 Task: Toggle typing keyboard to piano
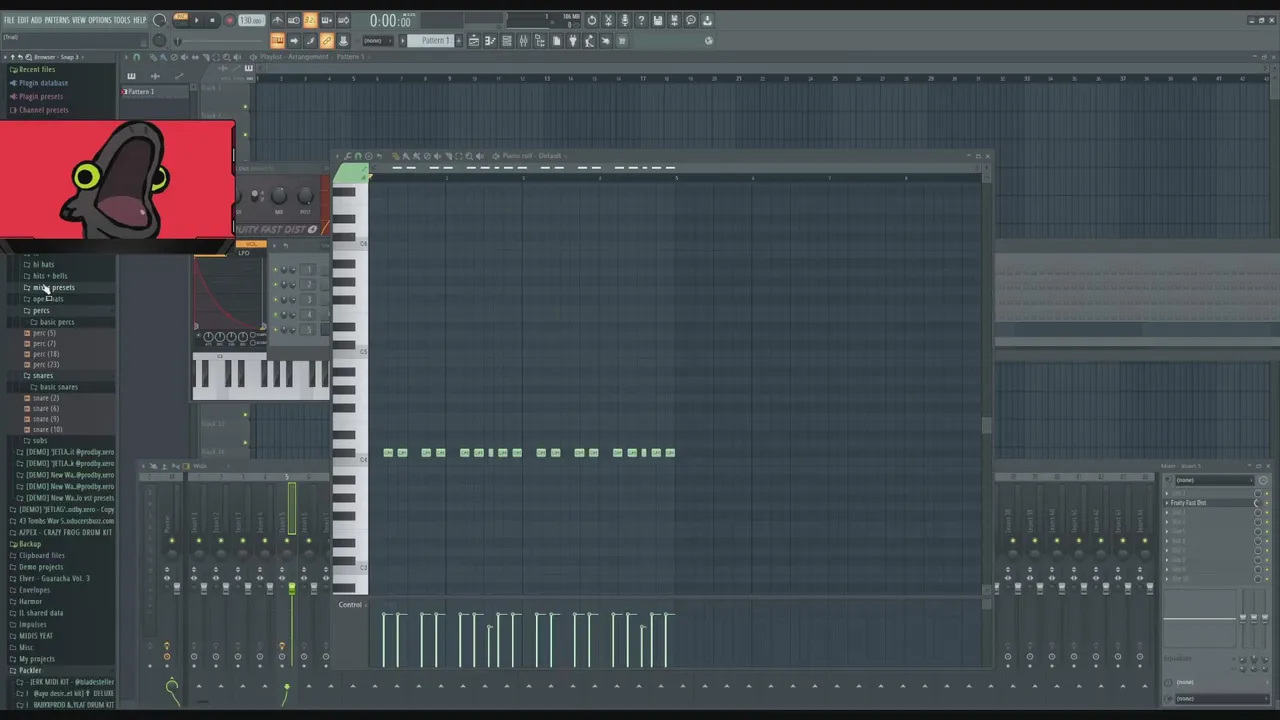(277, 40)
